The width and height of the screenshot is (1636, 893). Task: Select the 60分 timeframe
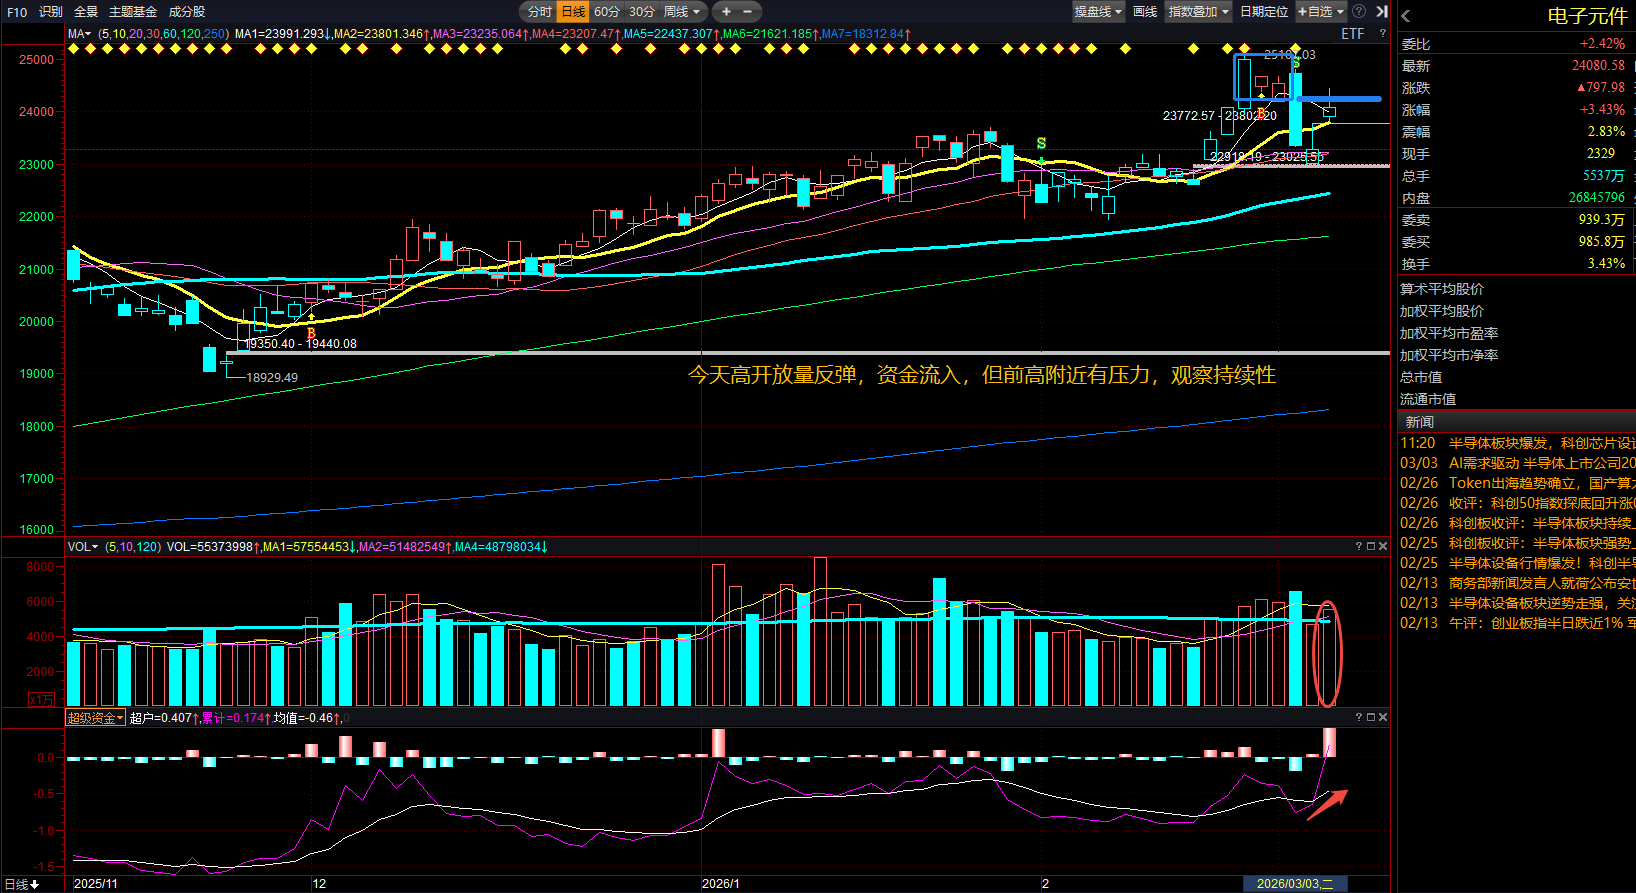coord(606,12)
